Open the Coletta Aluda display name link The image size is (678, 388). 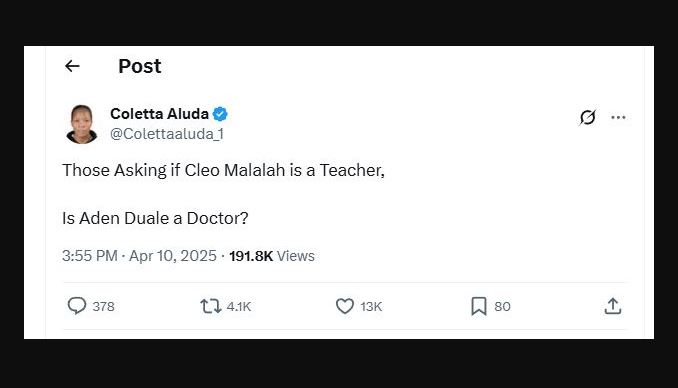[159, 114]
